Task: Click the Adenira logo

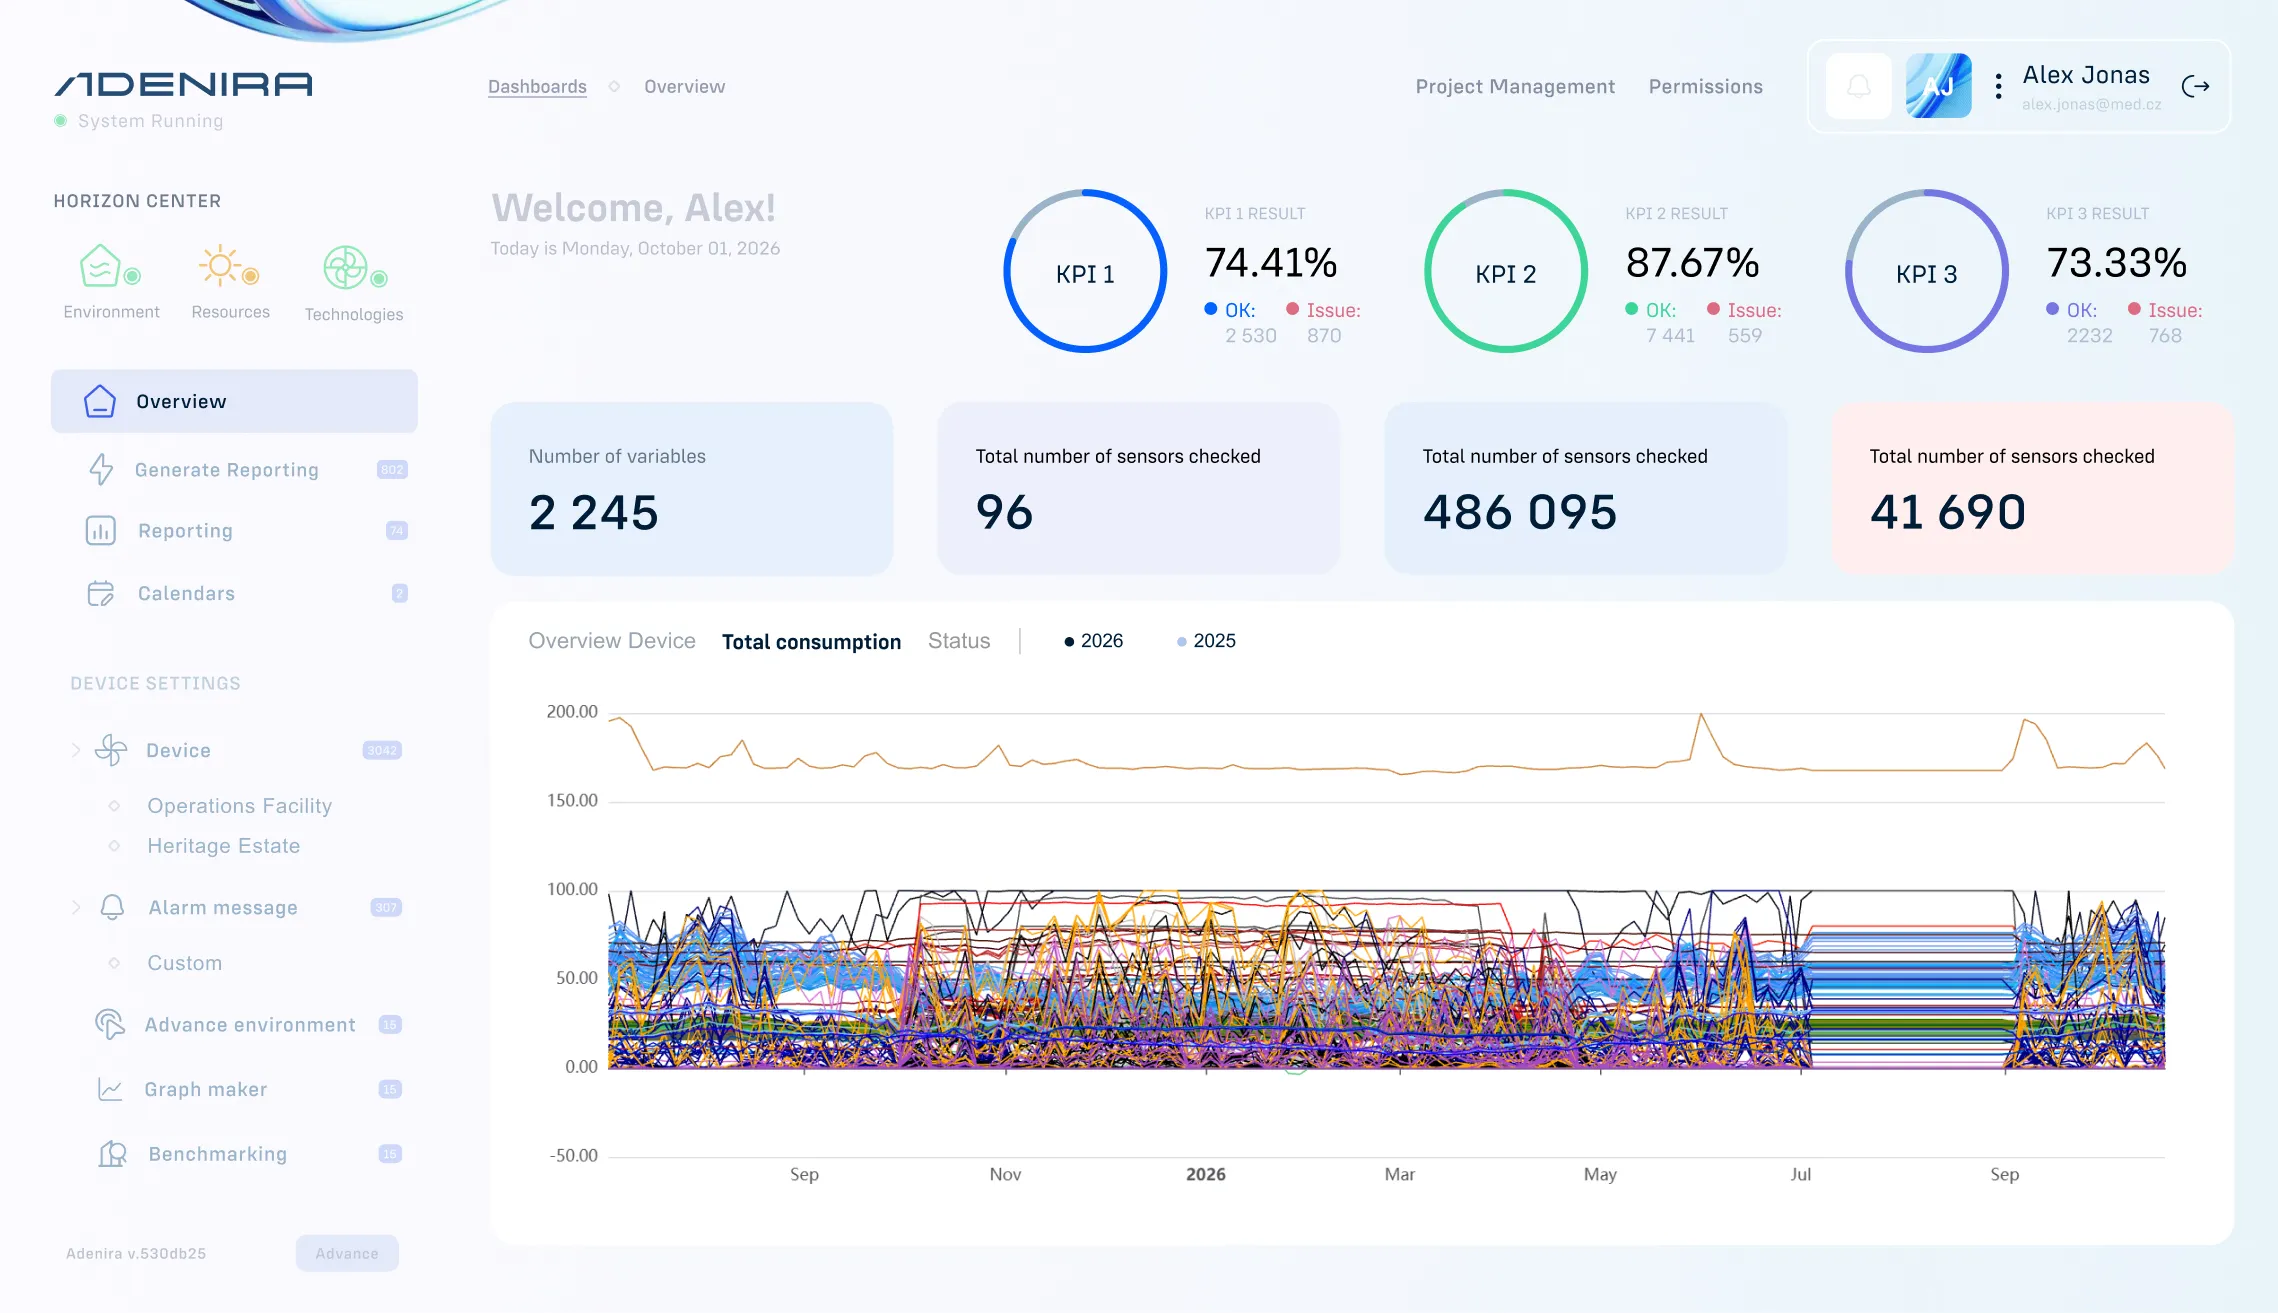Action: (184, 84)
